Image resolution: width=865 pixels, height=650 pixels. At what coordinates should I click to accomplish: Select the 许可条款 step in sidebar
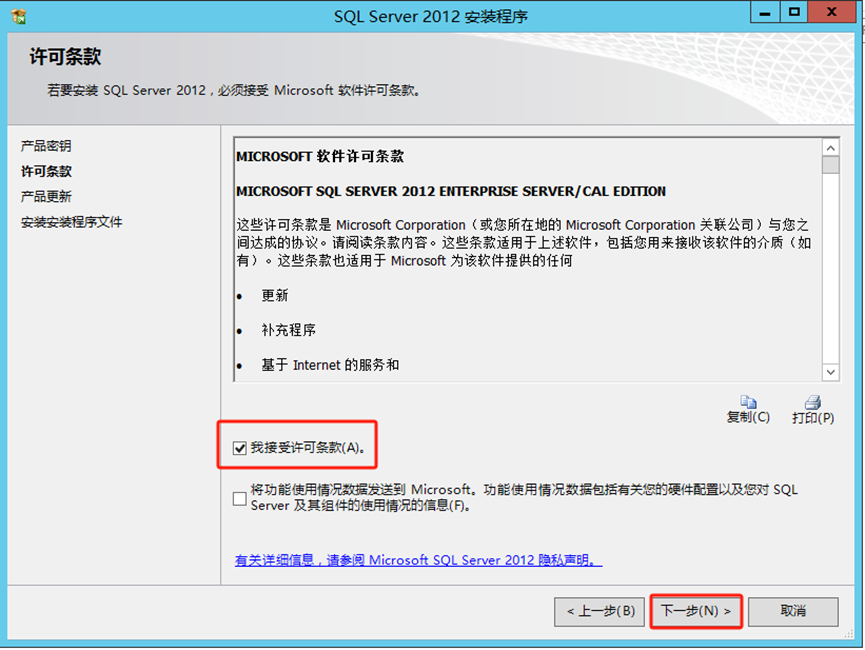pyautogui.click(x=46, y=171)
